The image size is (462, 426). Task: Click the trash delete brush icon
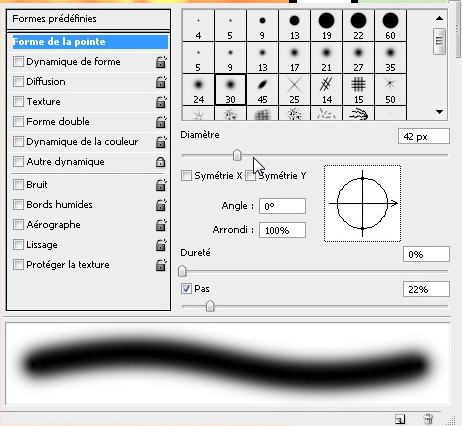pos(428,419)
